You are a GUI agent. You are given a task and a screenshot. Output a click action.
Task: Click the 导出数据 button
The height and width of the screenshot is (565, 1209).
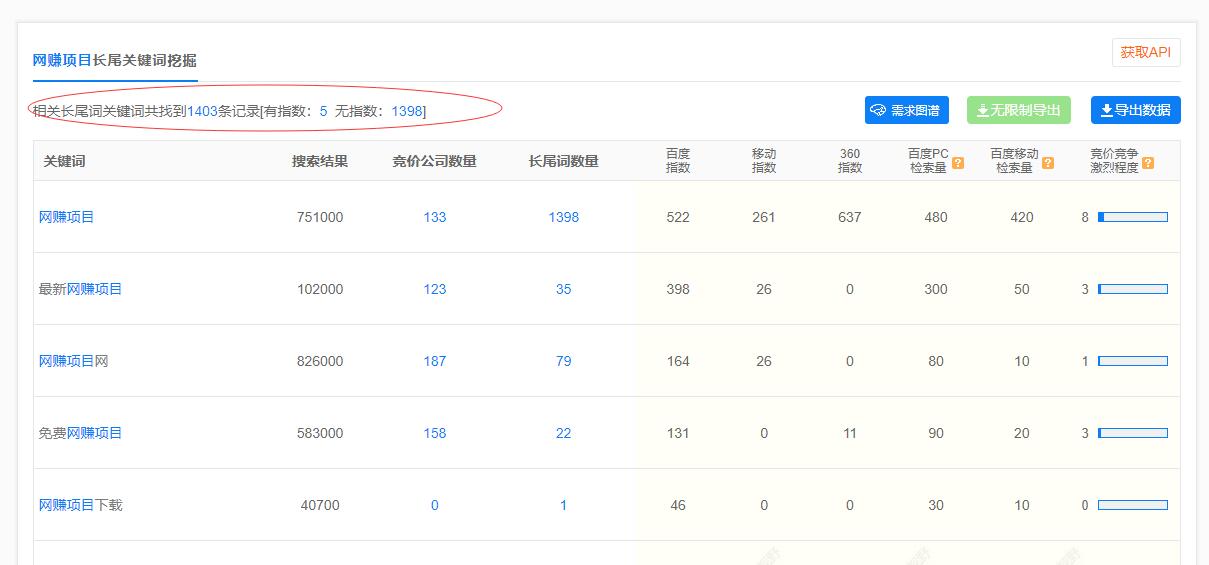(x=1136, y=110)
